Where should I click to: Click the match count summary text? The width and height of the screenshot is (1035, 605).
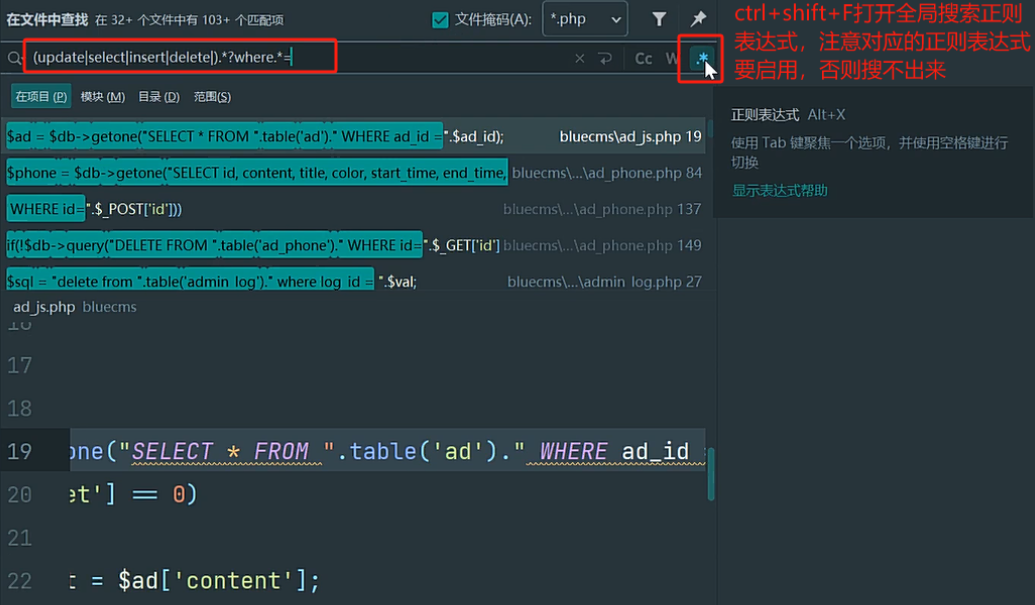pyautogui.click(x=189, y=20)
